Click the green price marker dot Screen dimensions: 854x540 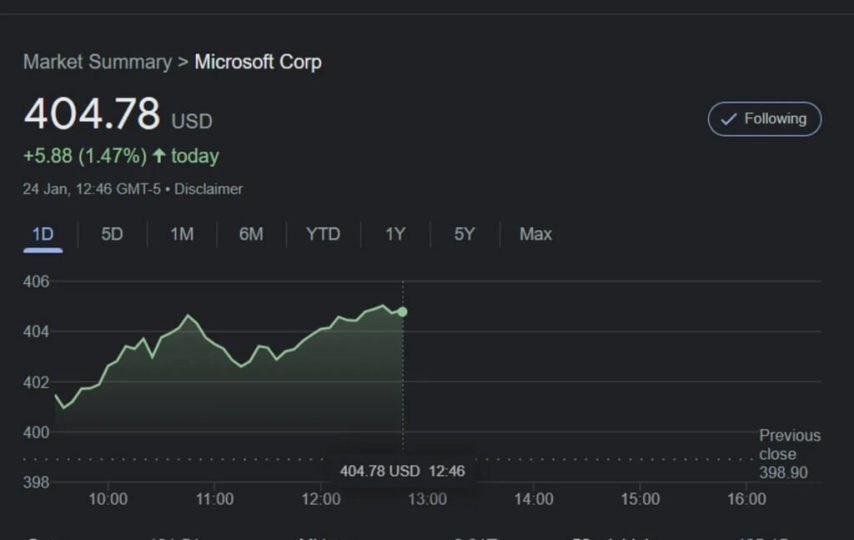[x=402, y=312]
